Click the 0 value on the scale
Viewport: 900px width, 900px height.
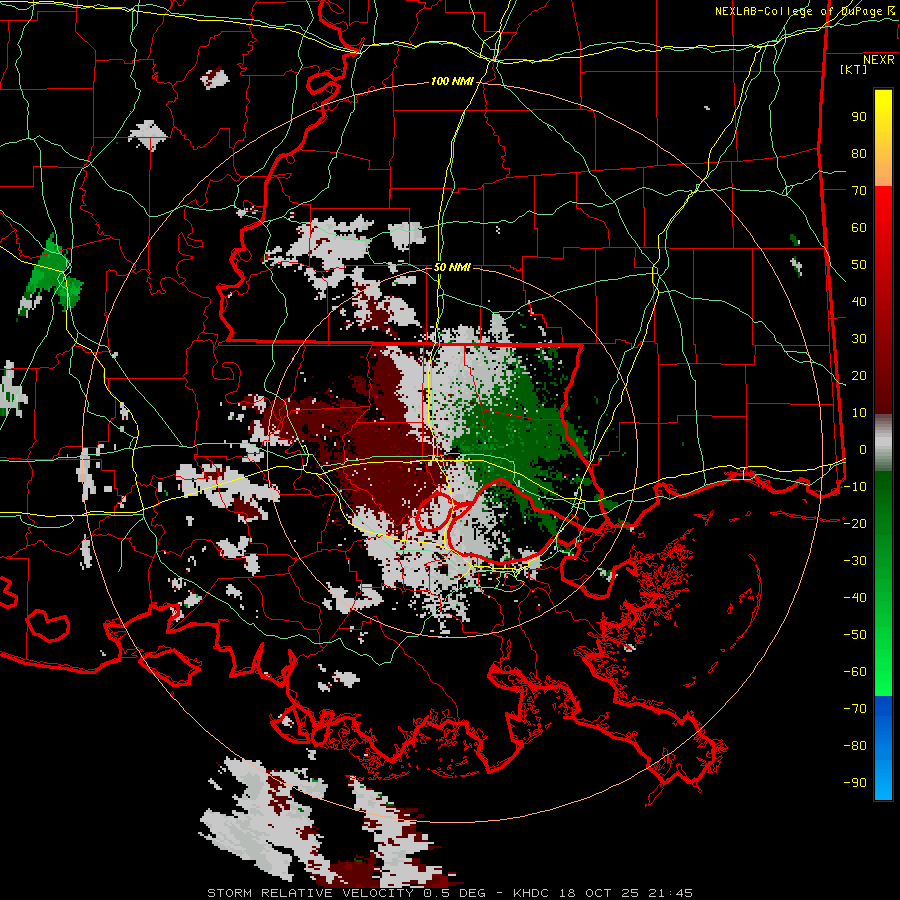click(863, 449)
